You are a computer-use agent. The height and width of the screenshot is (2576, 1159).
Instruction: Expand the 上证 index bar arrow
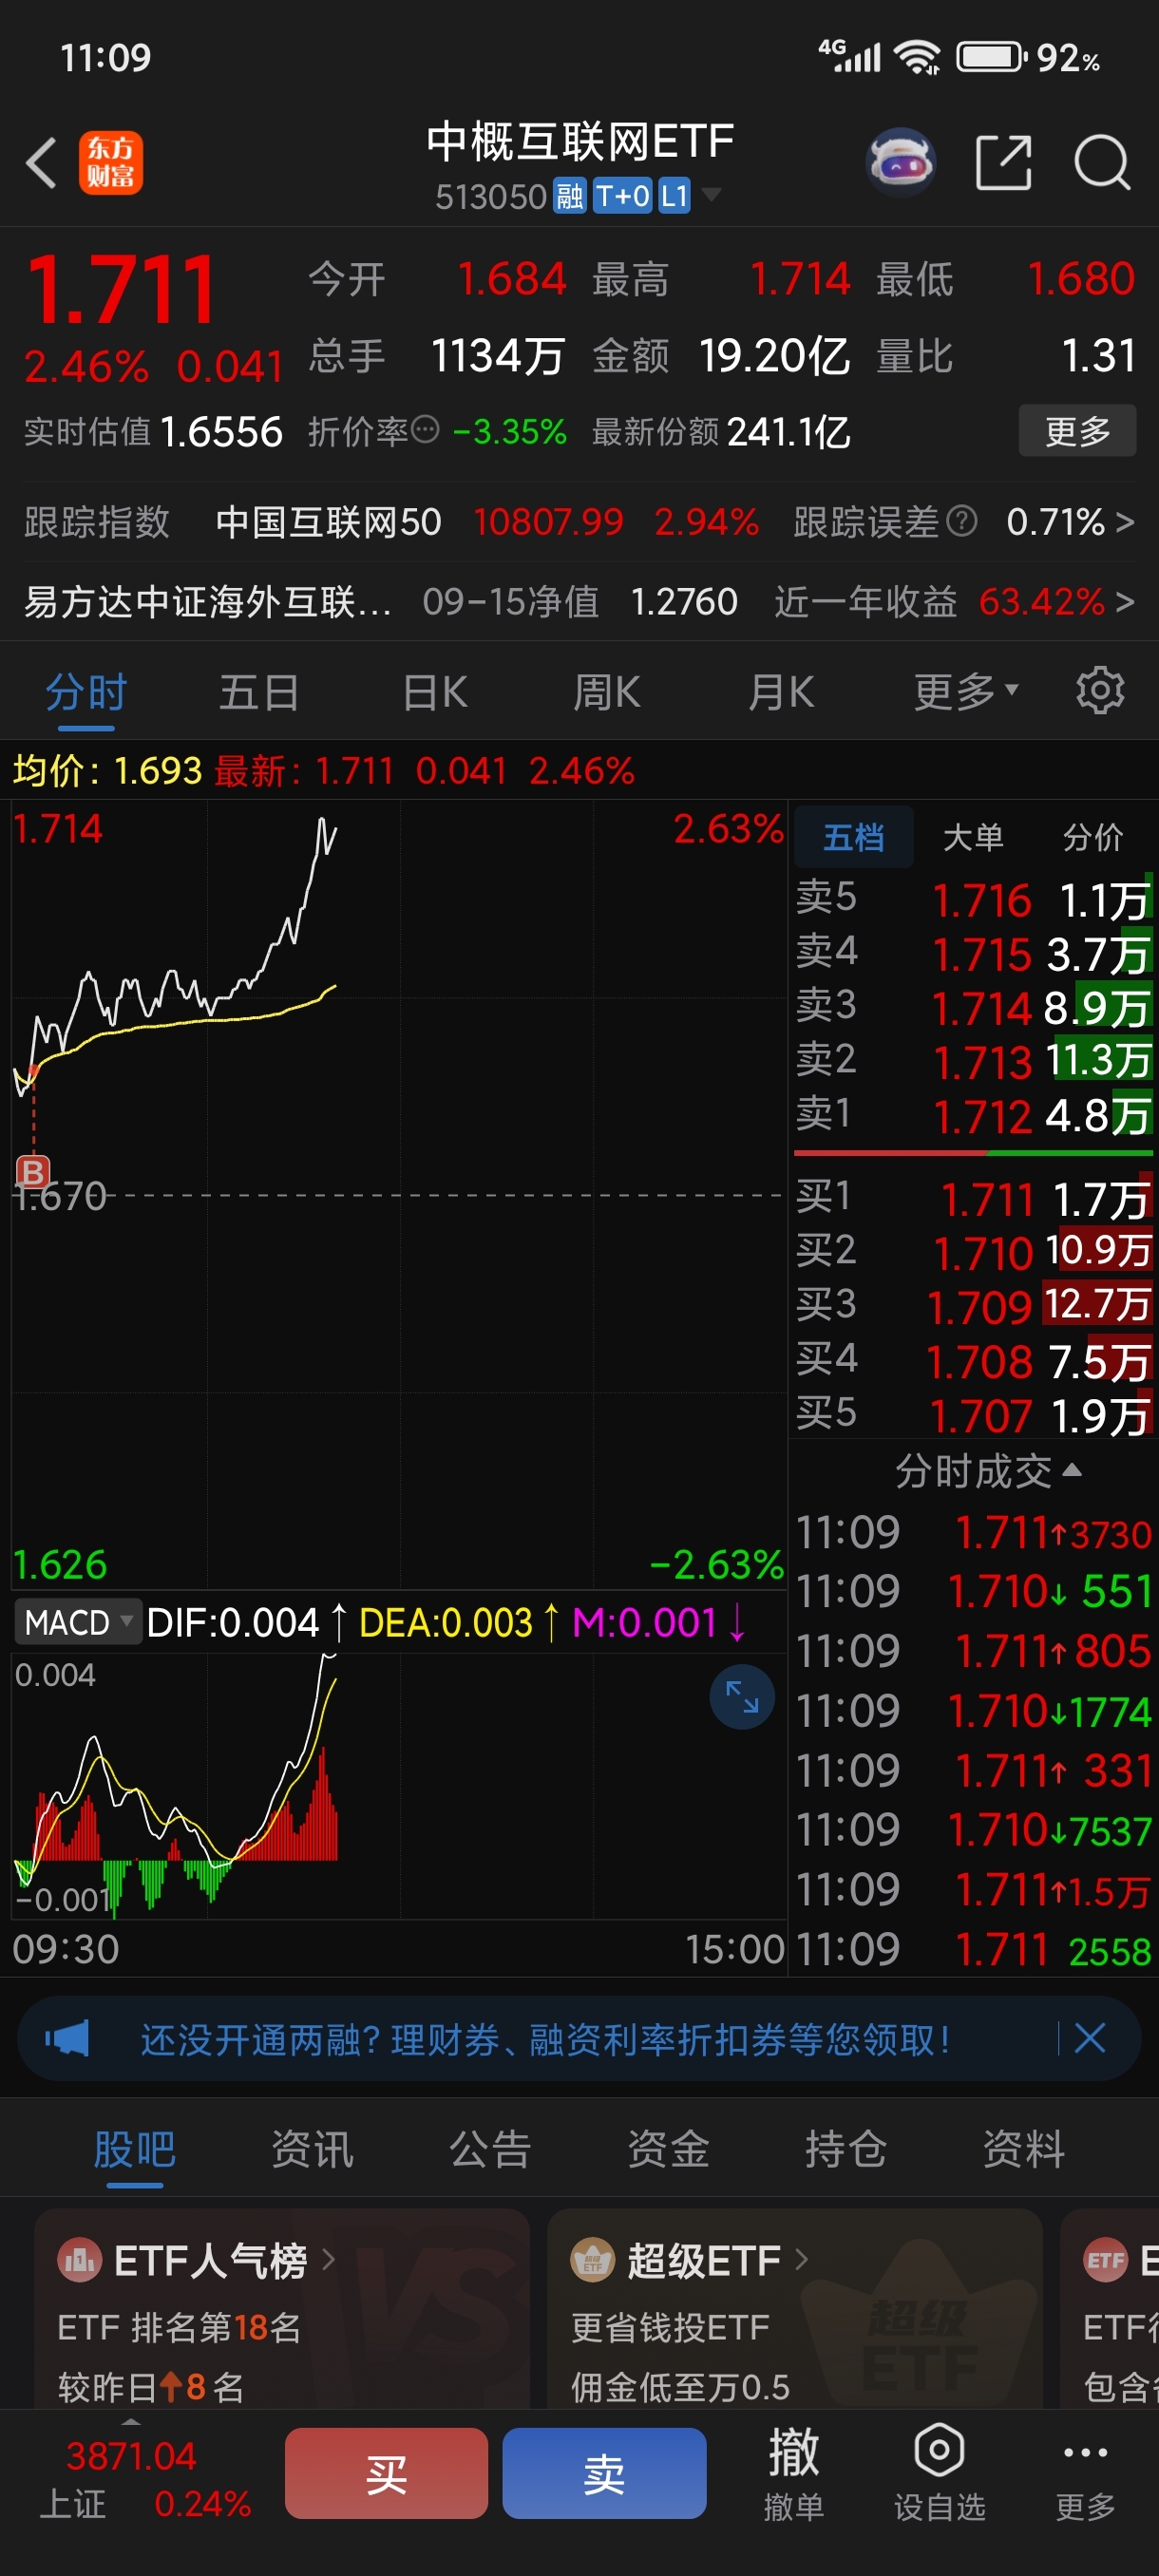coord(131,2423)
